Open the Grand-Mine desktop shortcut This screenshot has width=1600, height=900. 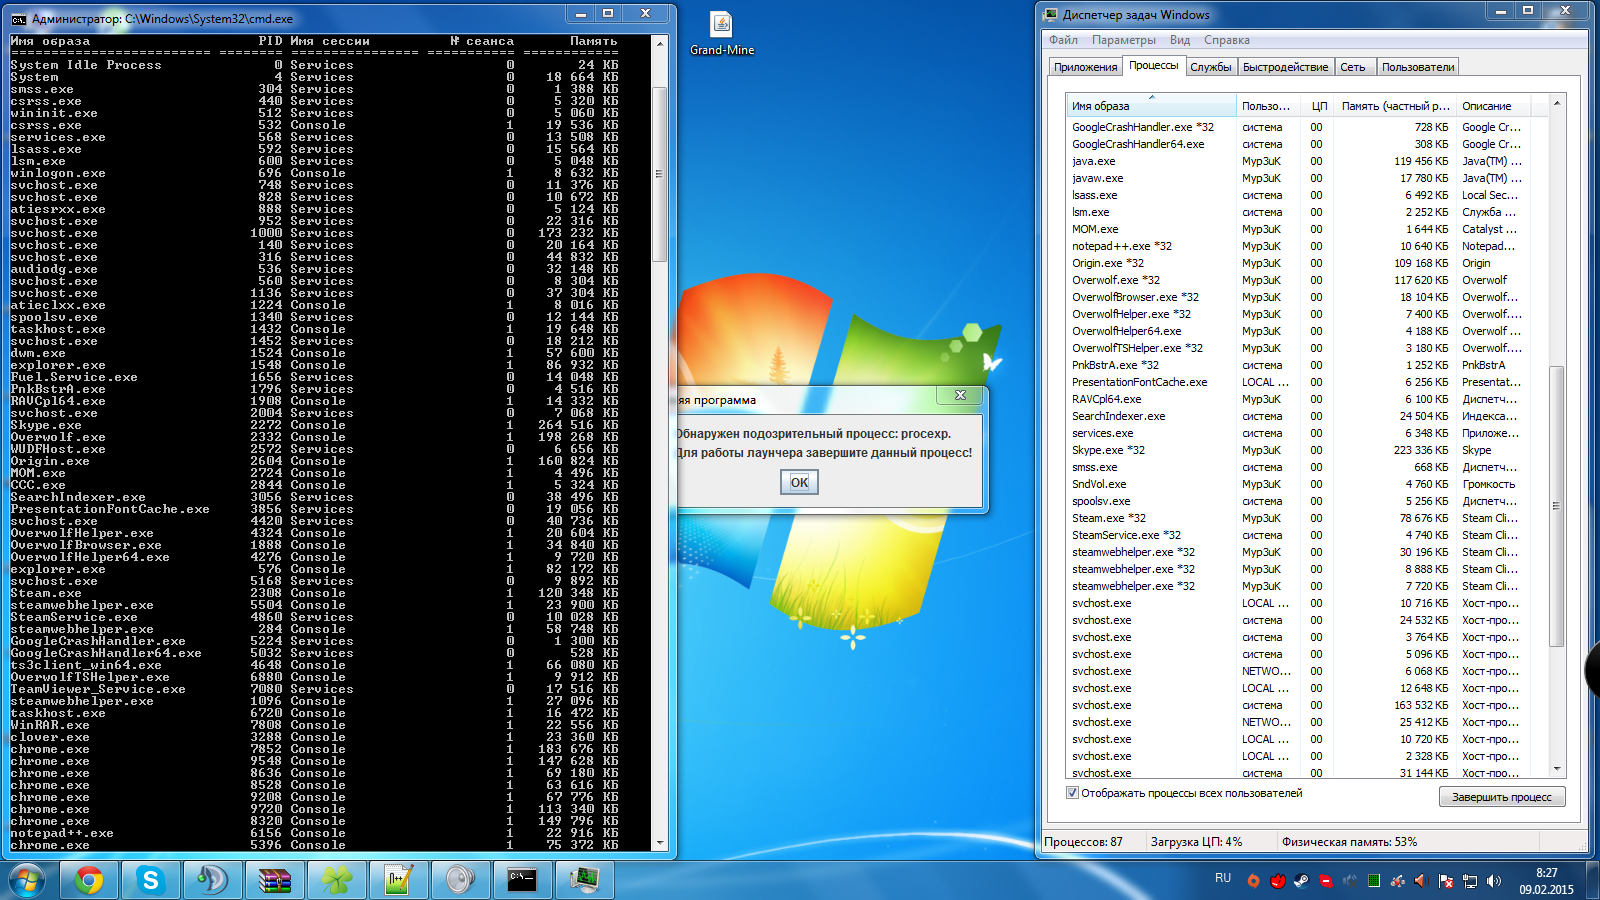click(x=722, y=33)
